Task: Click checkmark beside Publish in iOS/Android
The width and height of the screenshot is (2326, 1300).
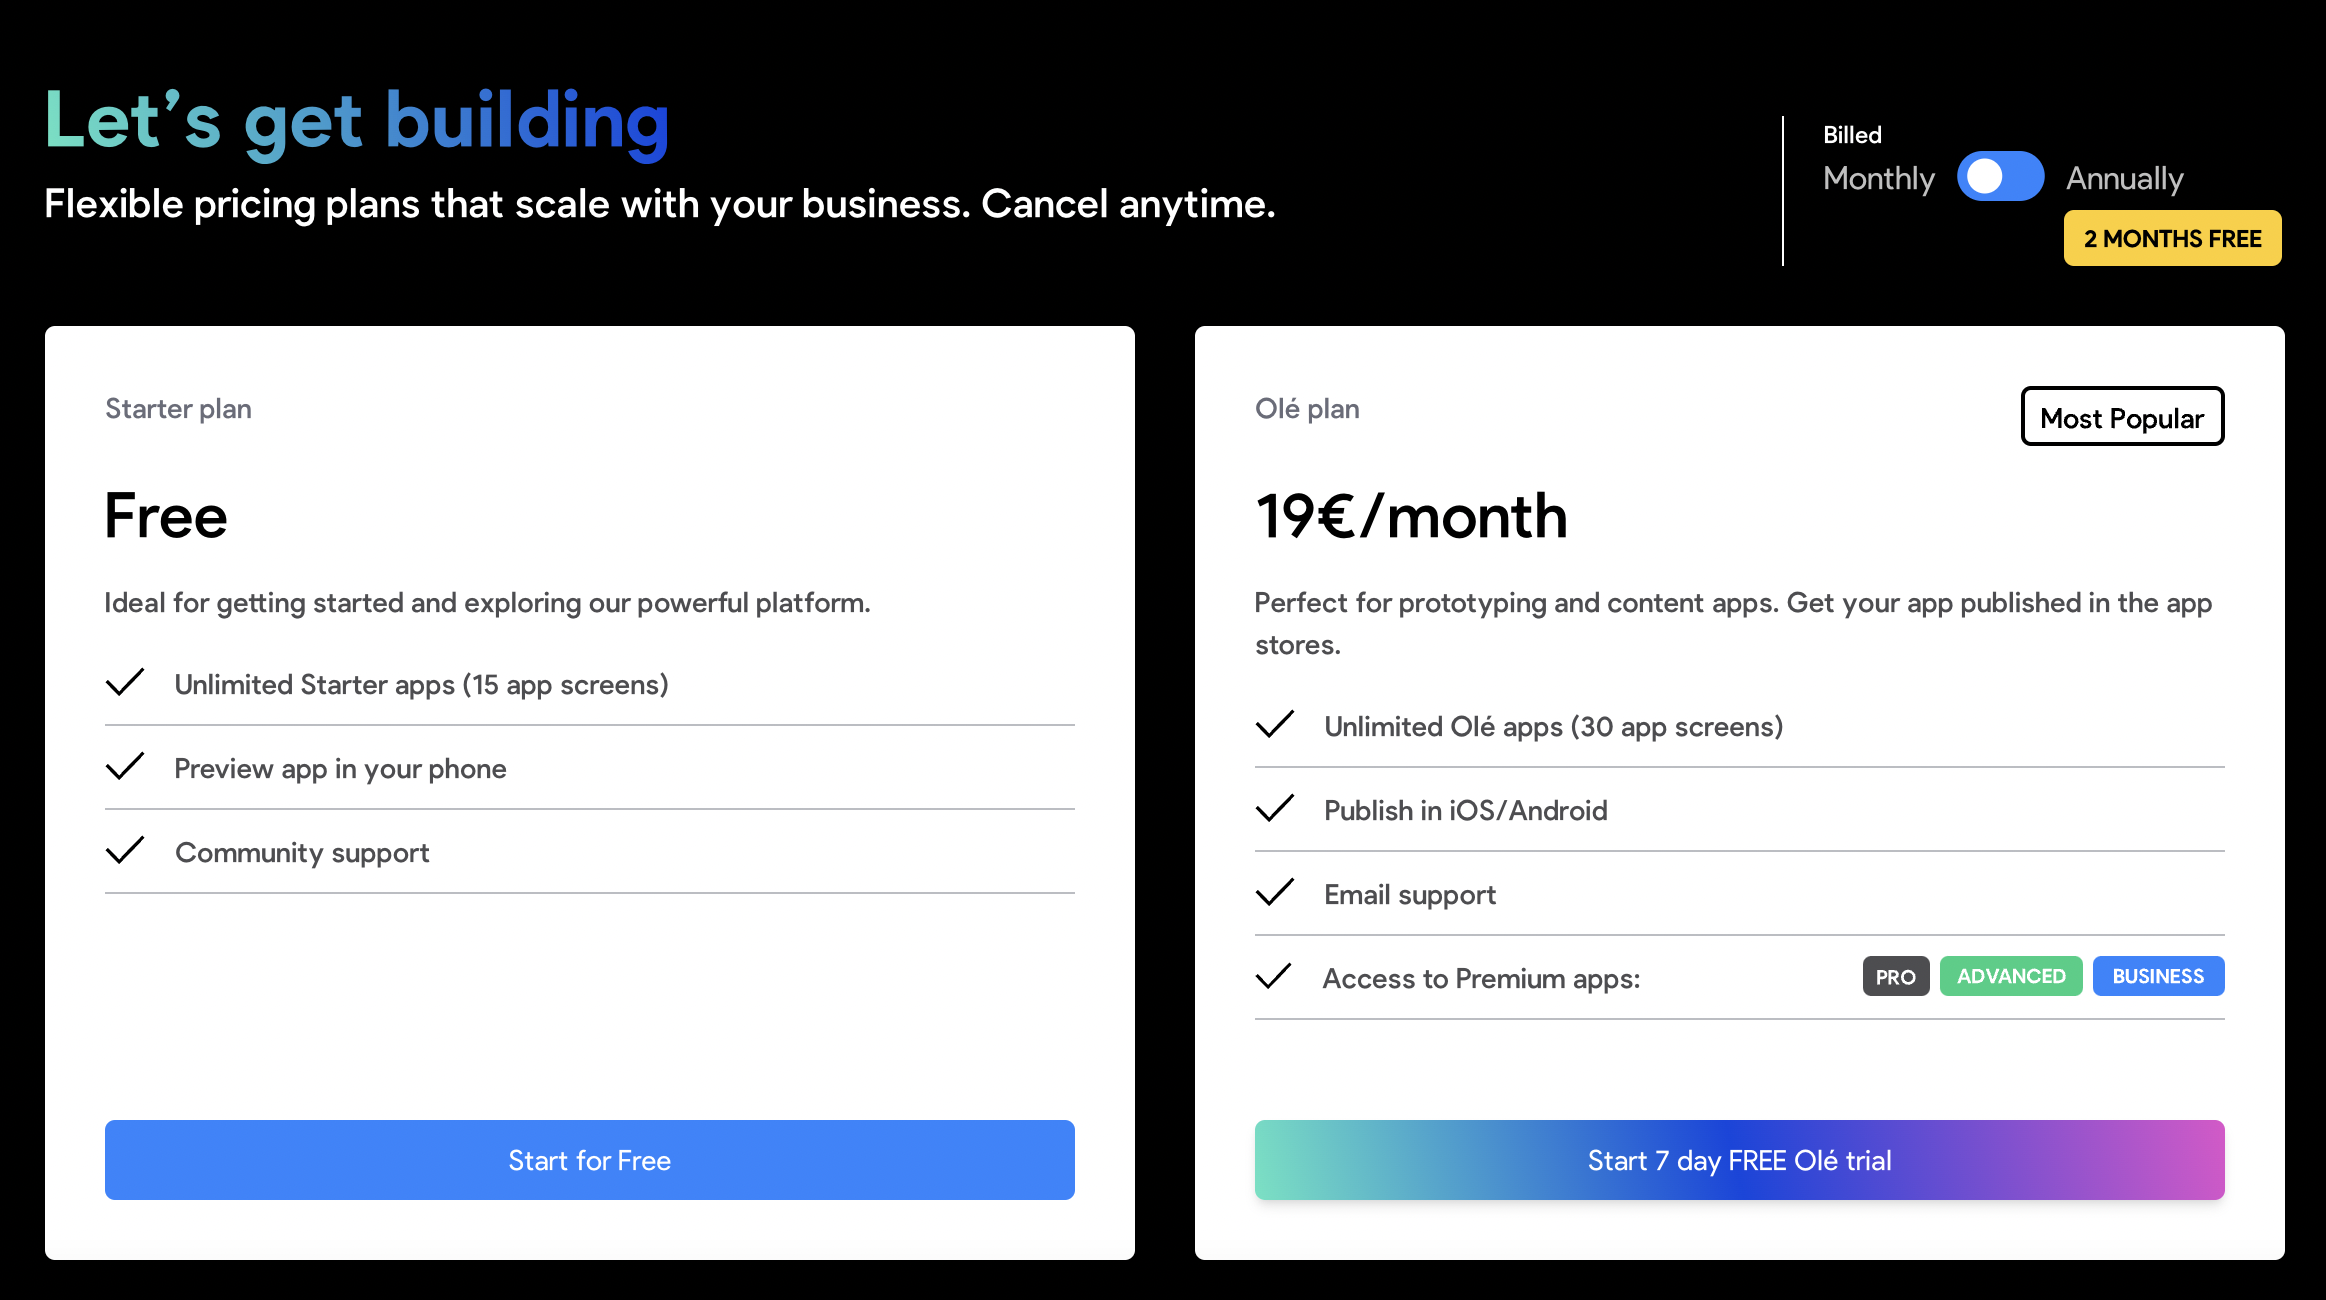Action: (1275, 809)
